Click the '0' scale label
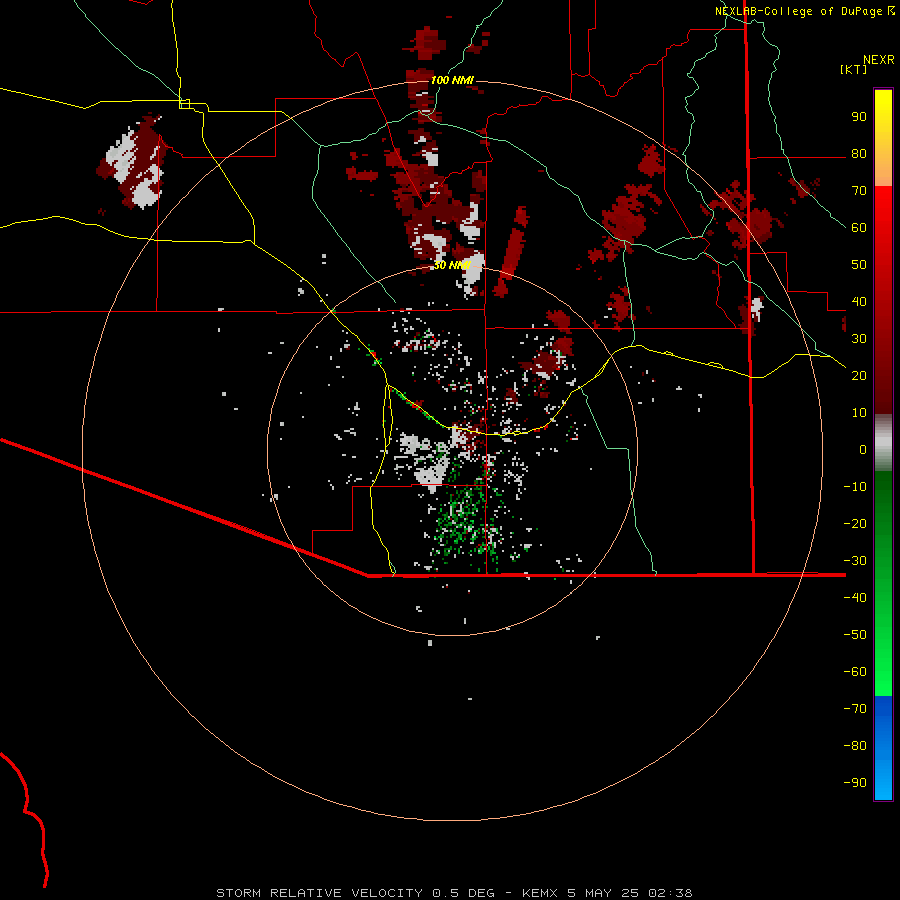 pyautogui.click(x=863, y=450)
